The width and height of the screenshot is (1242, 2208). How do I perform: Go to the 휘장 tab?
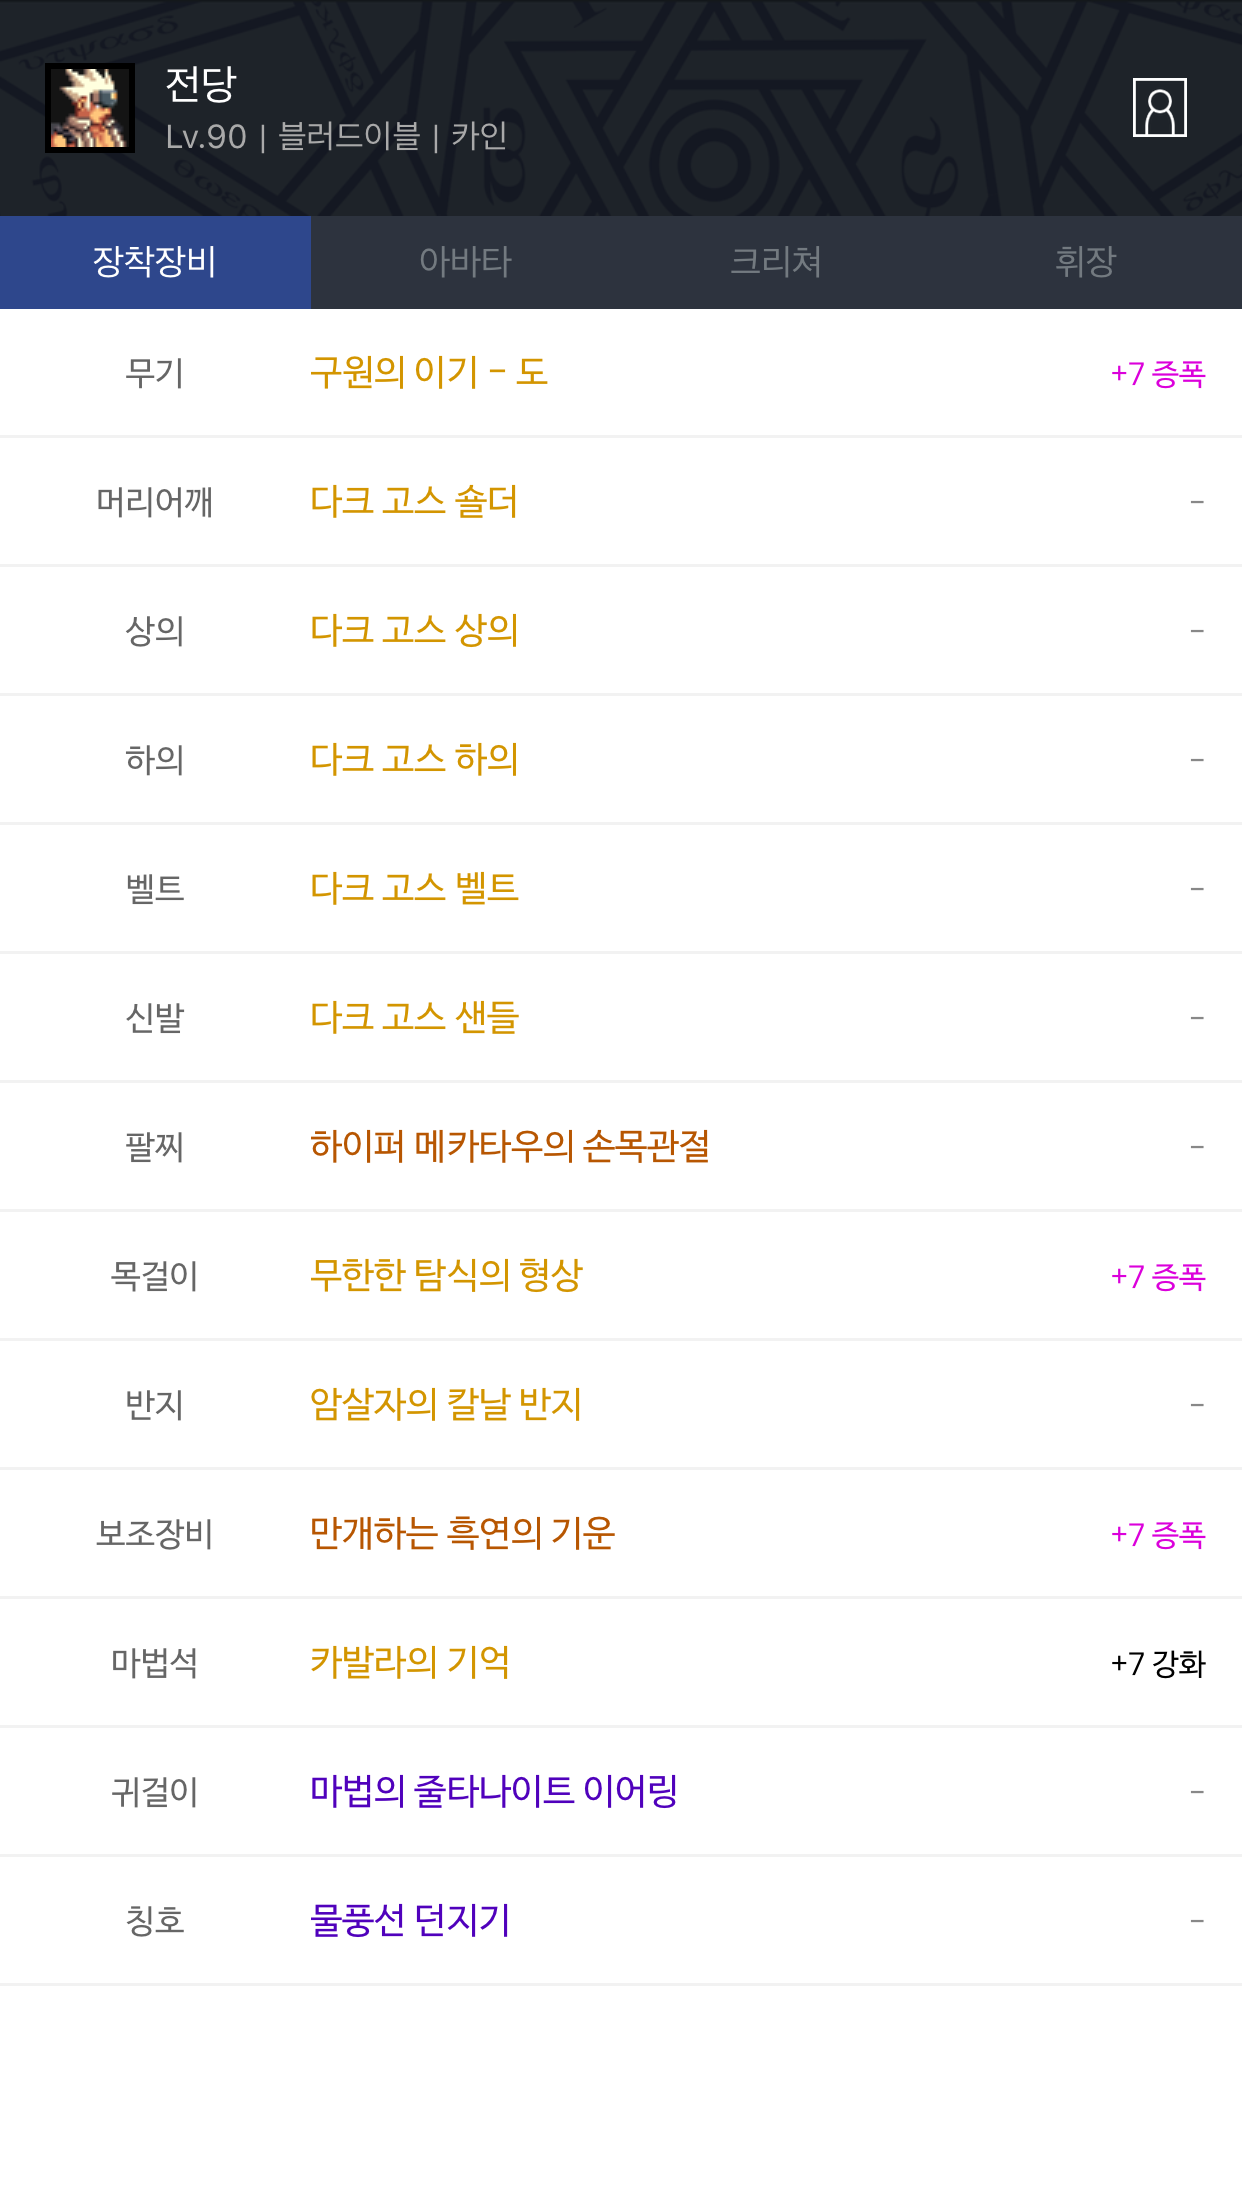1085,262
